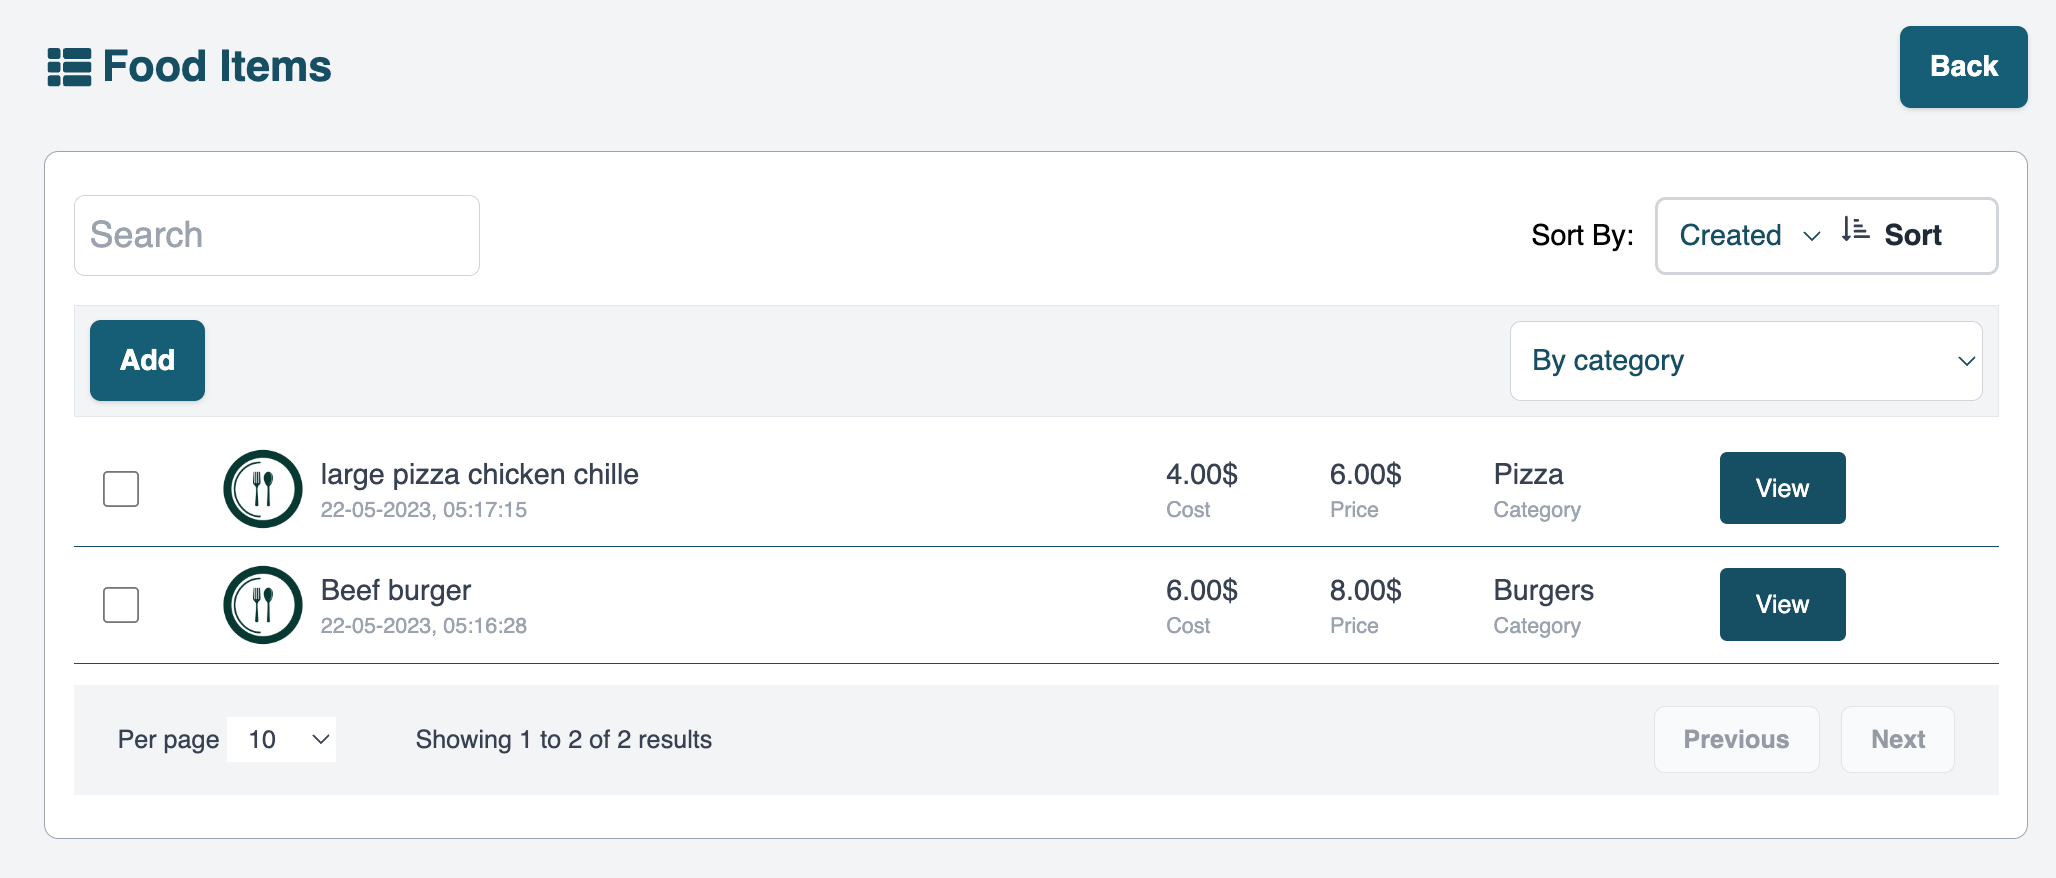Click the large pizza chicken chille plate icon

pyautogui.click(x=263, y=489)
